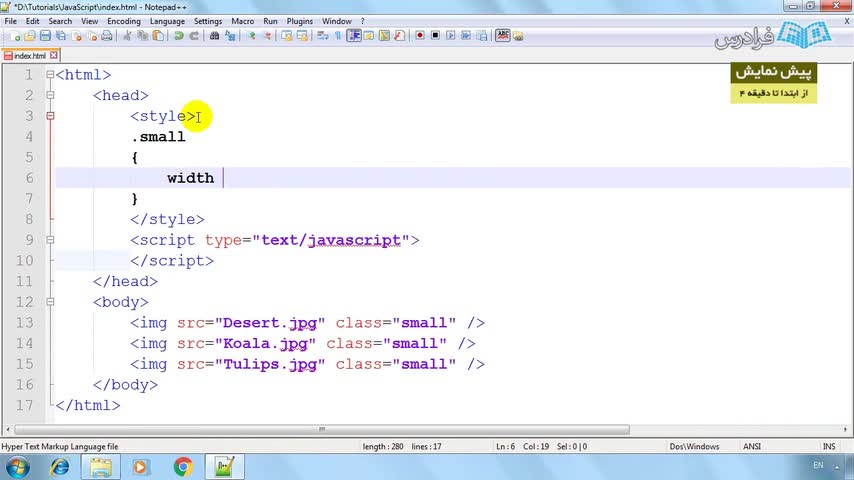Screen dimensions: 854x480
Task: Run macro multiple times icon
Action: tap(466, 35)
